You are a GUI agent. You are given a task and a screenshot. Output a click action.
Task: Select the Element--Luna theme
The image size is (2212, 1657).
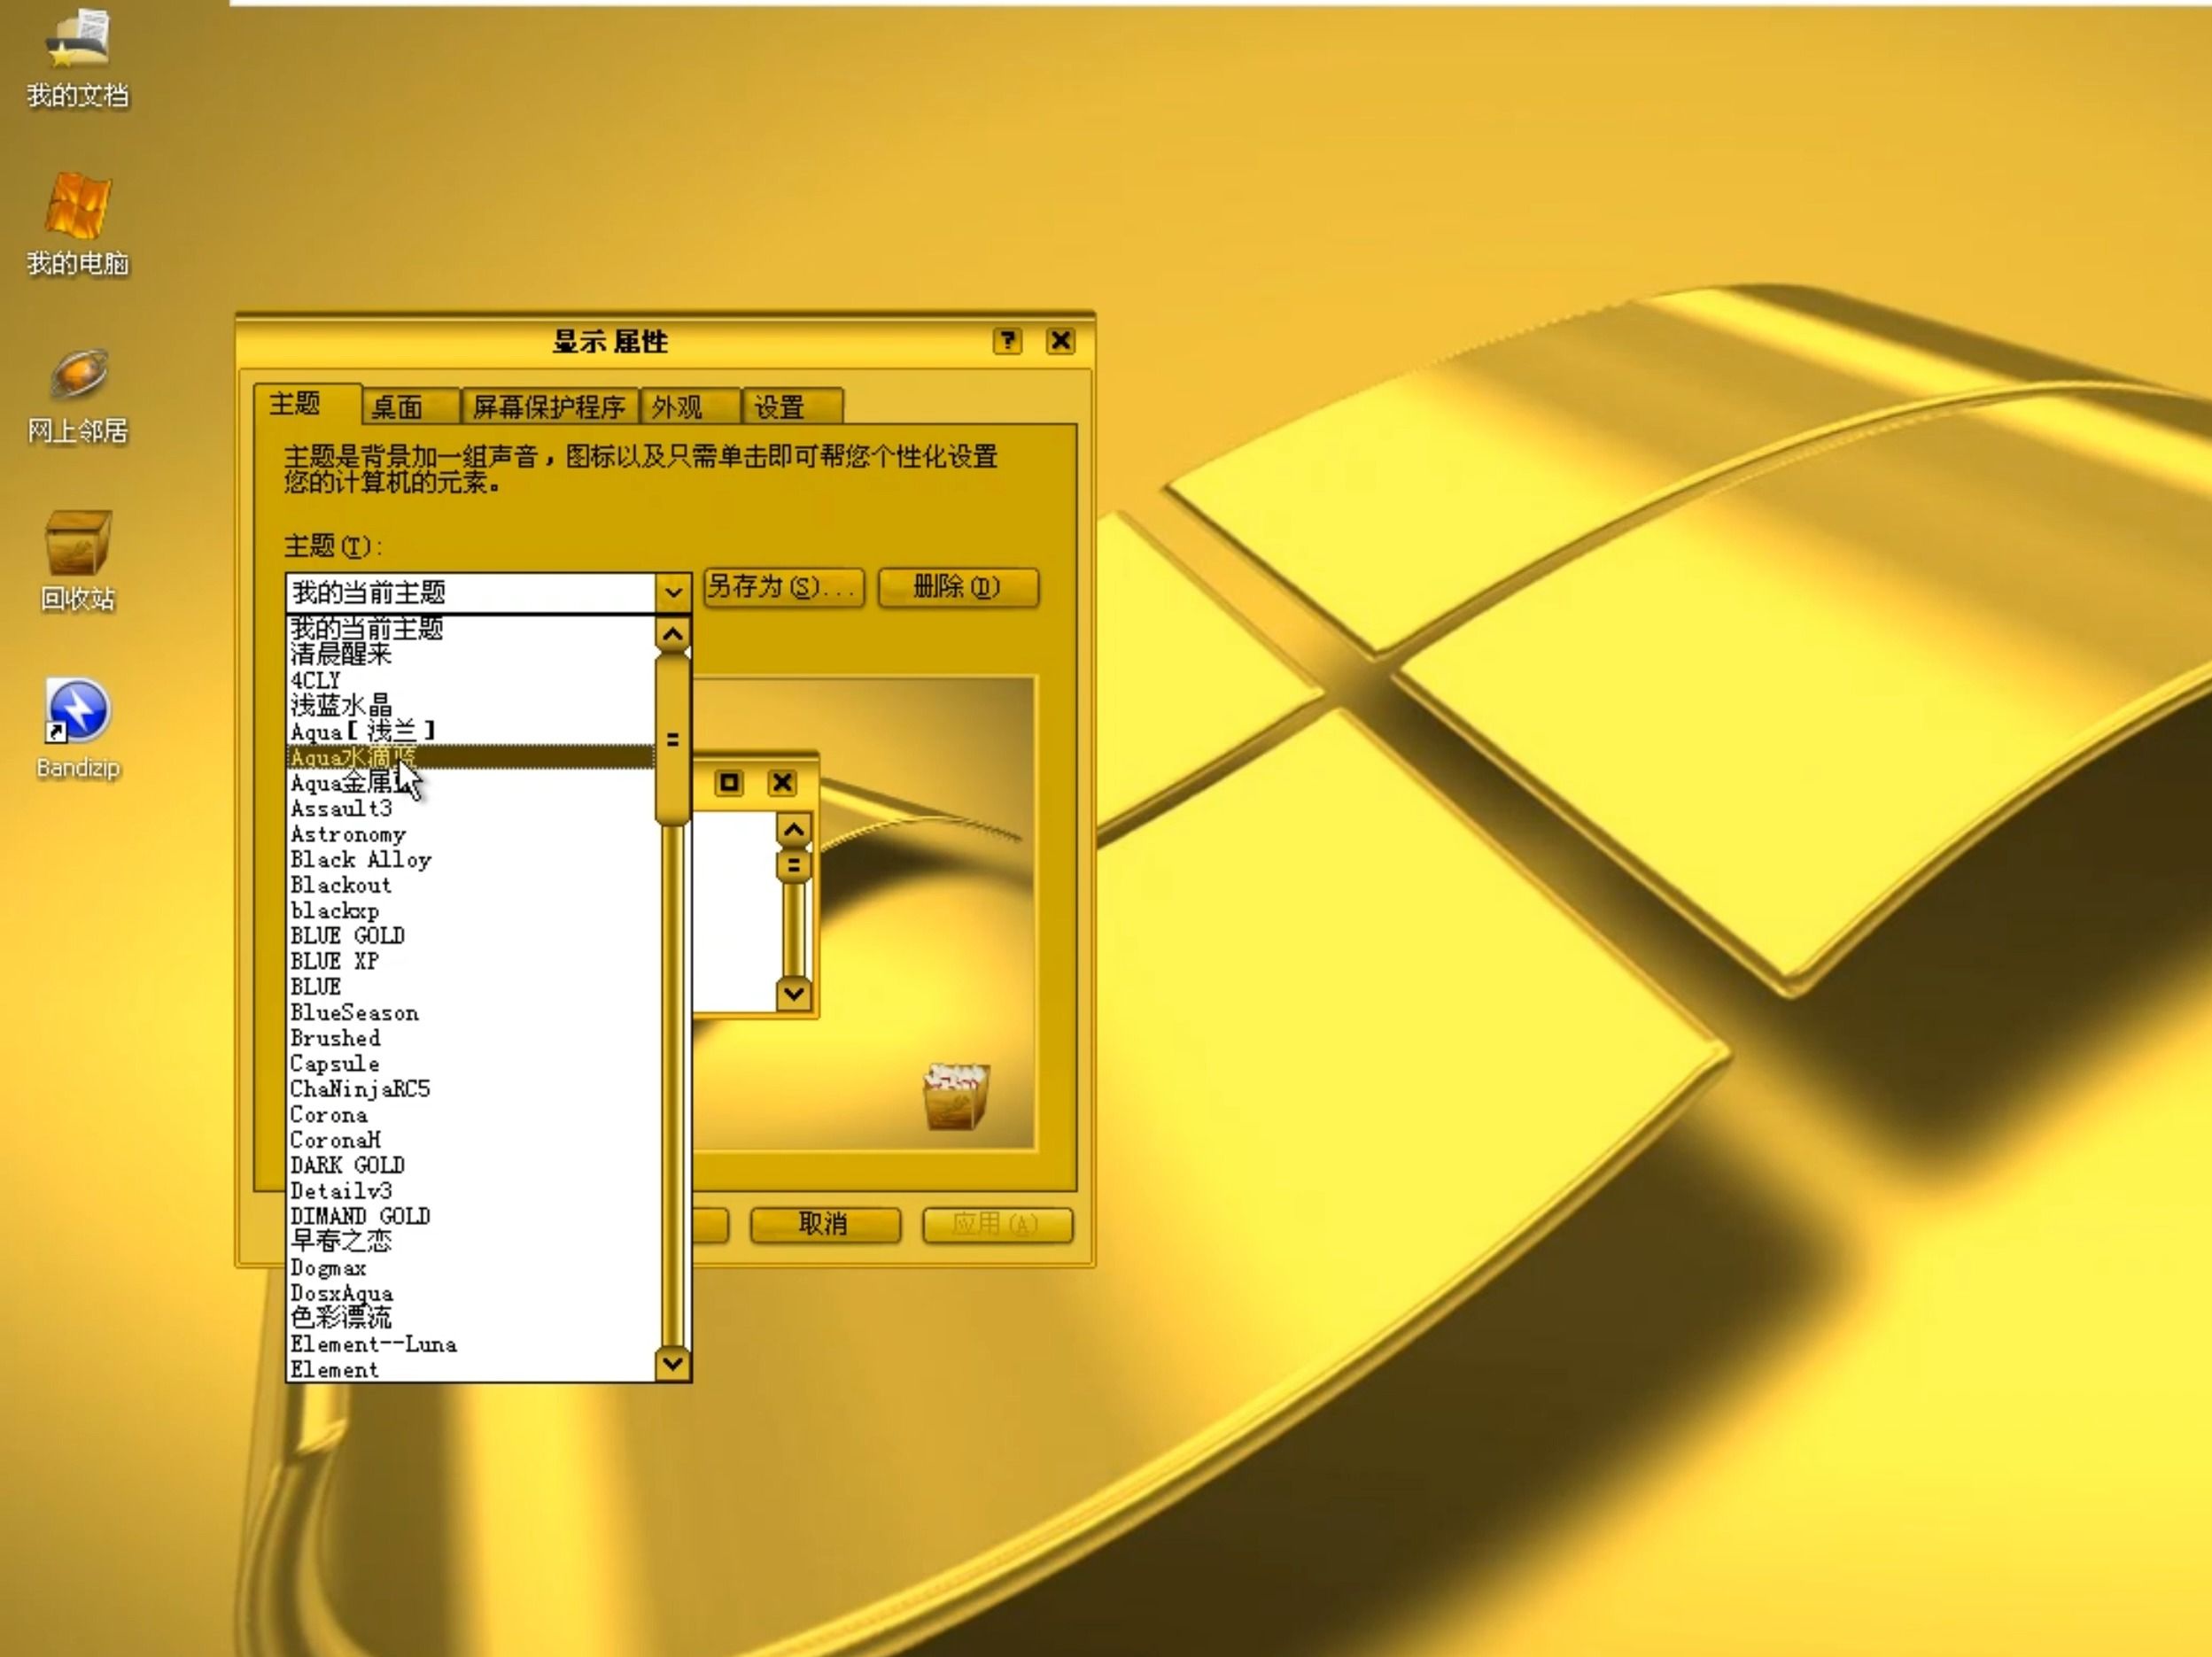coord(471,1344)
